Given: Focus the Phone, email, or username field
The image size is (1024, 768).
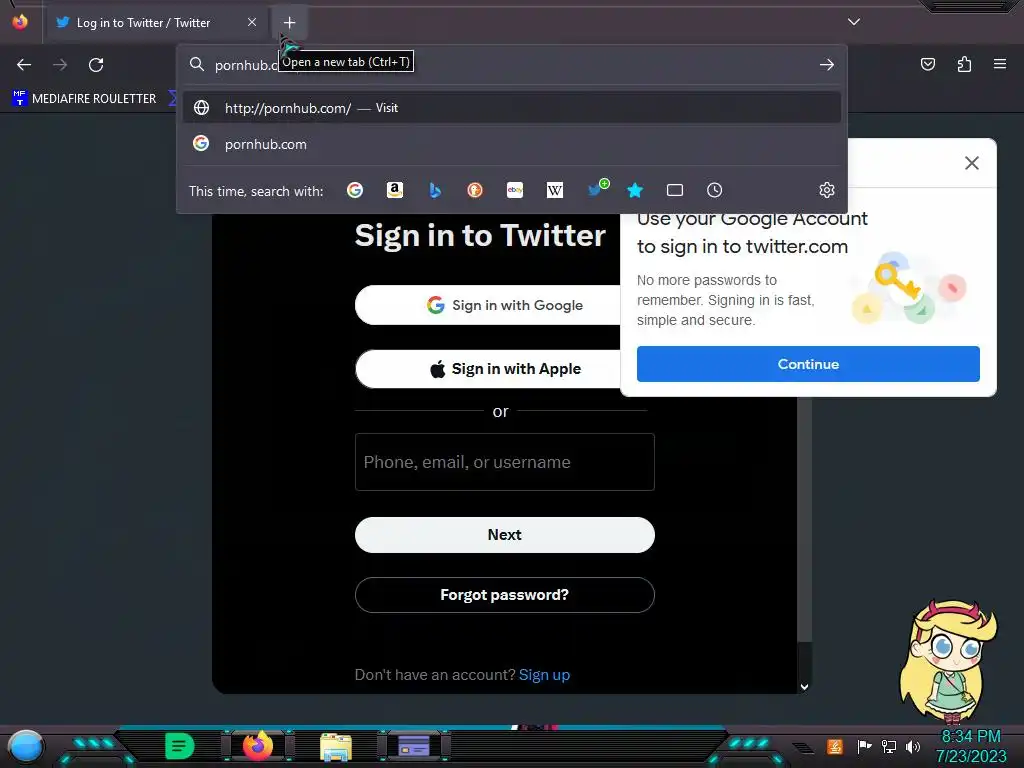Looking at the screenshot, I should click(x=504, y=462).
